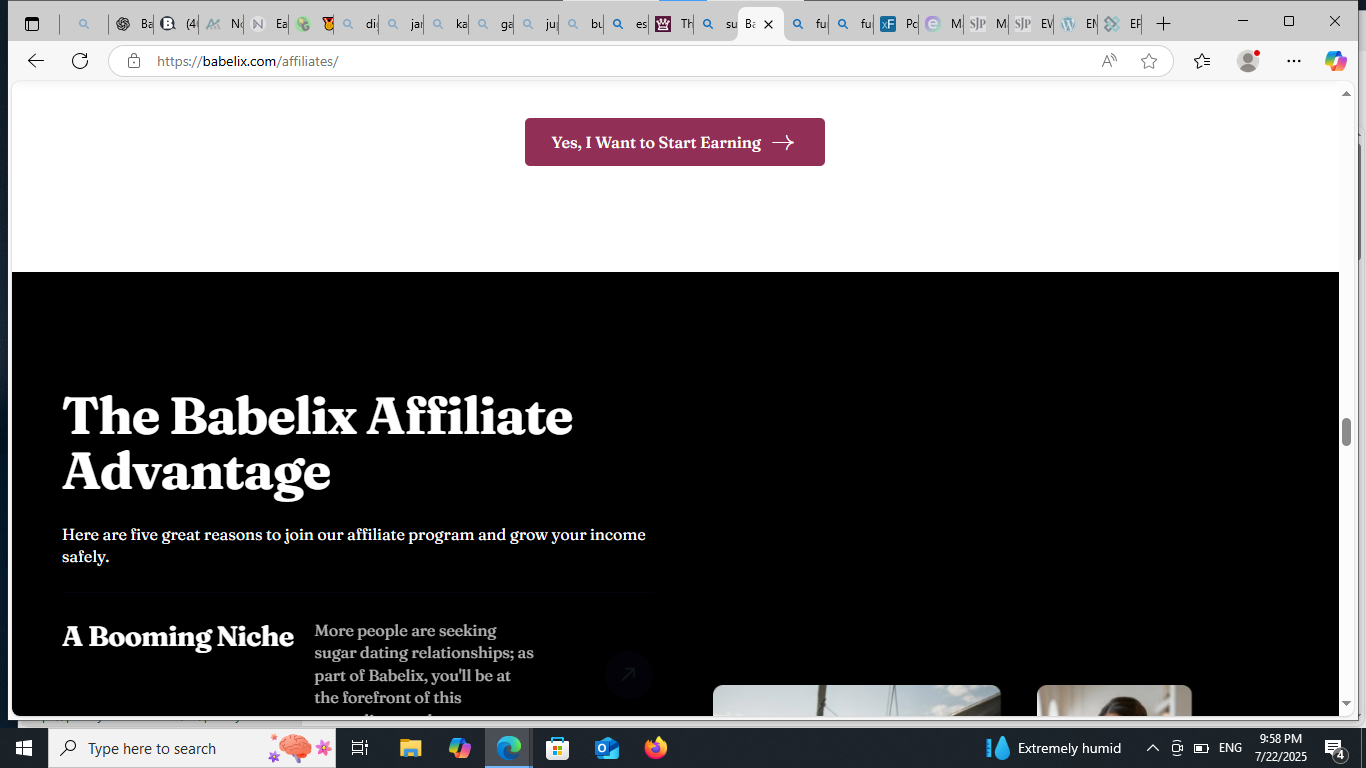This screenshot has width=1366, height=768.
Task: Switch to the "es" search tab
Action: (x=629, y=24)
